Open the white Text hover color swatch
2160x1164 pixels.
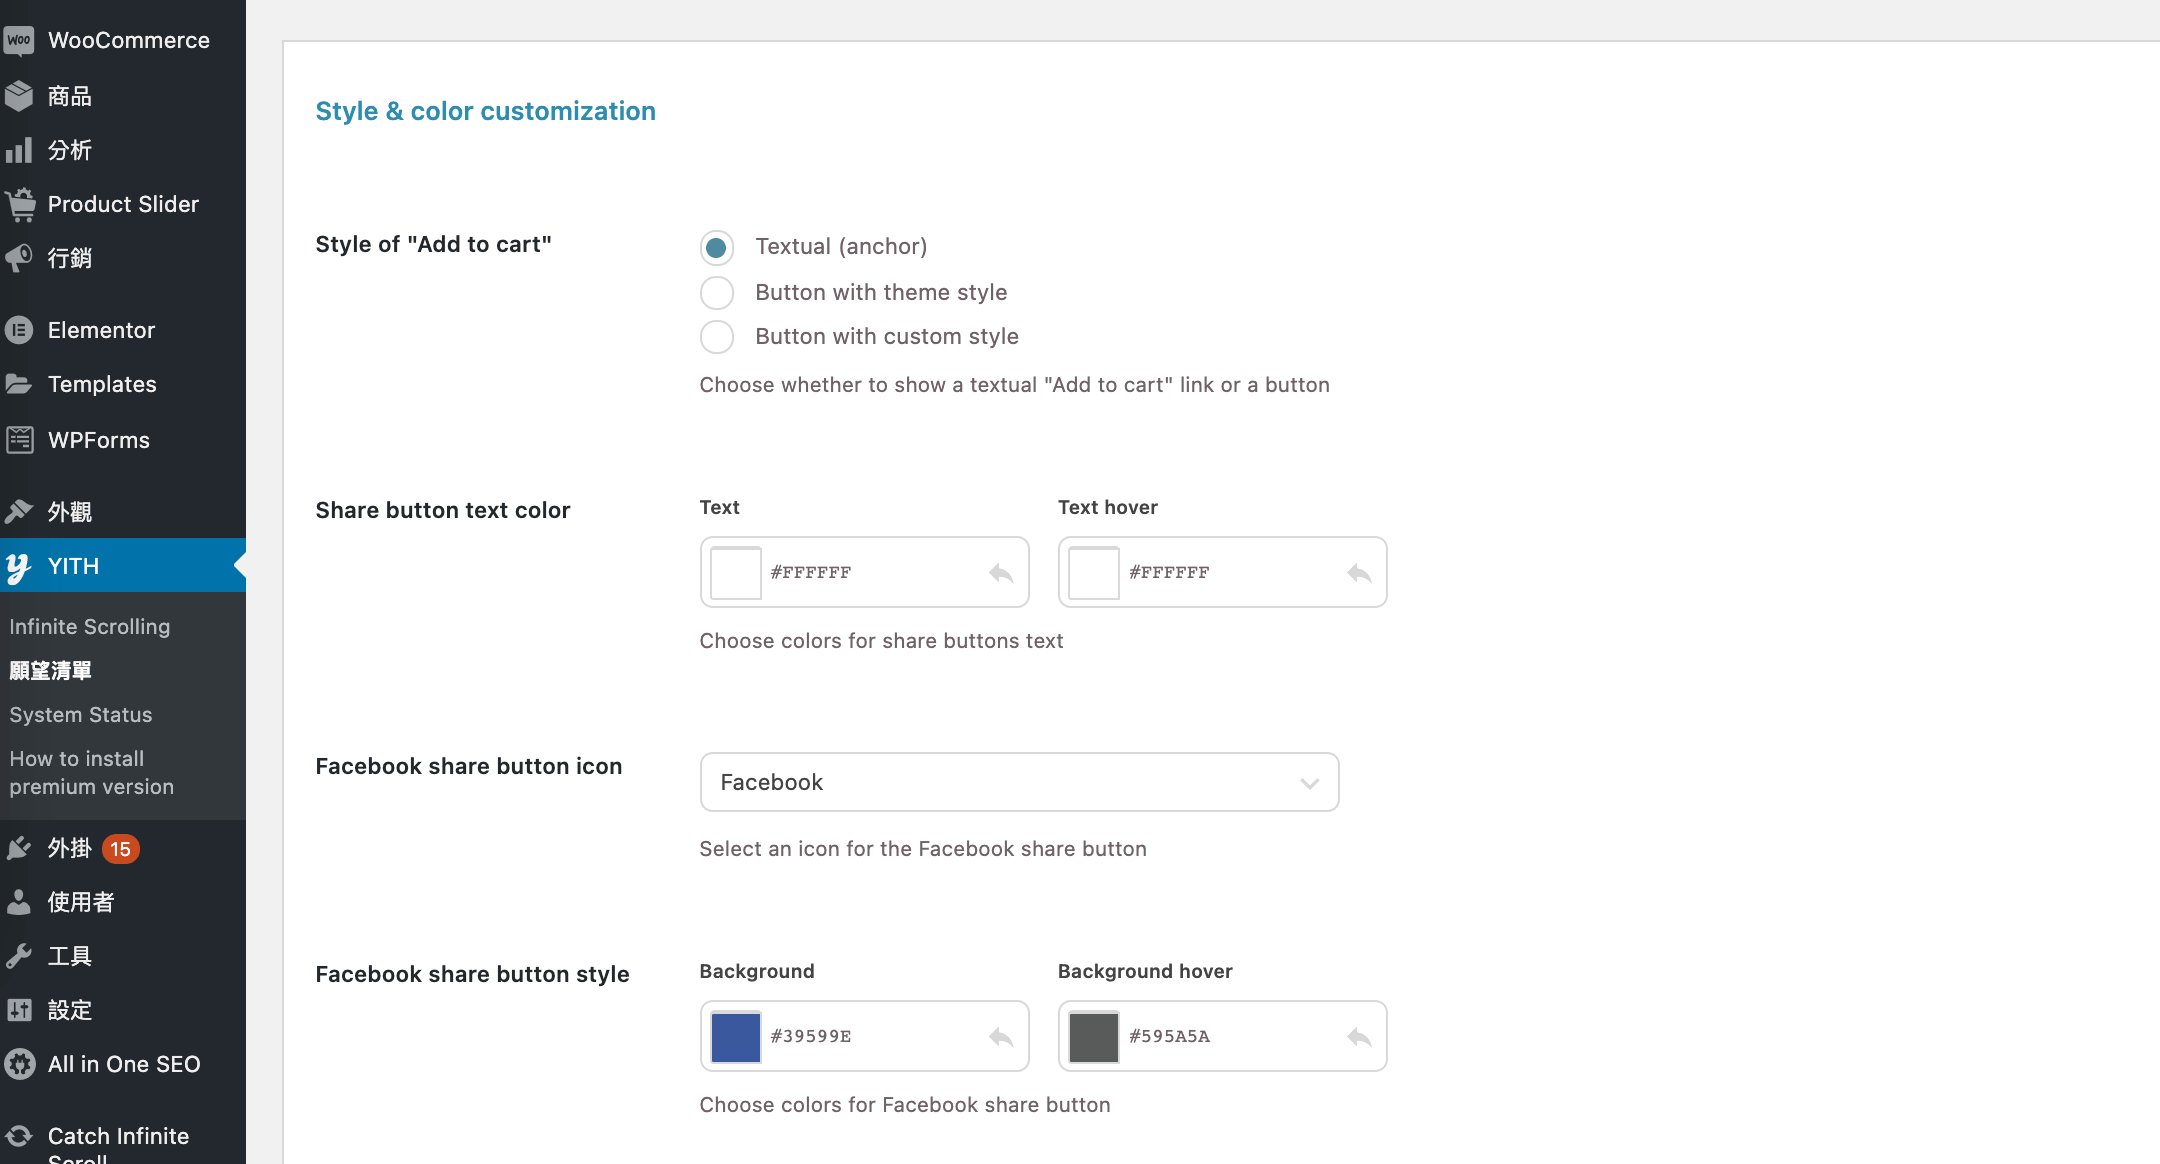click(1094, 573)
